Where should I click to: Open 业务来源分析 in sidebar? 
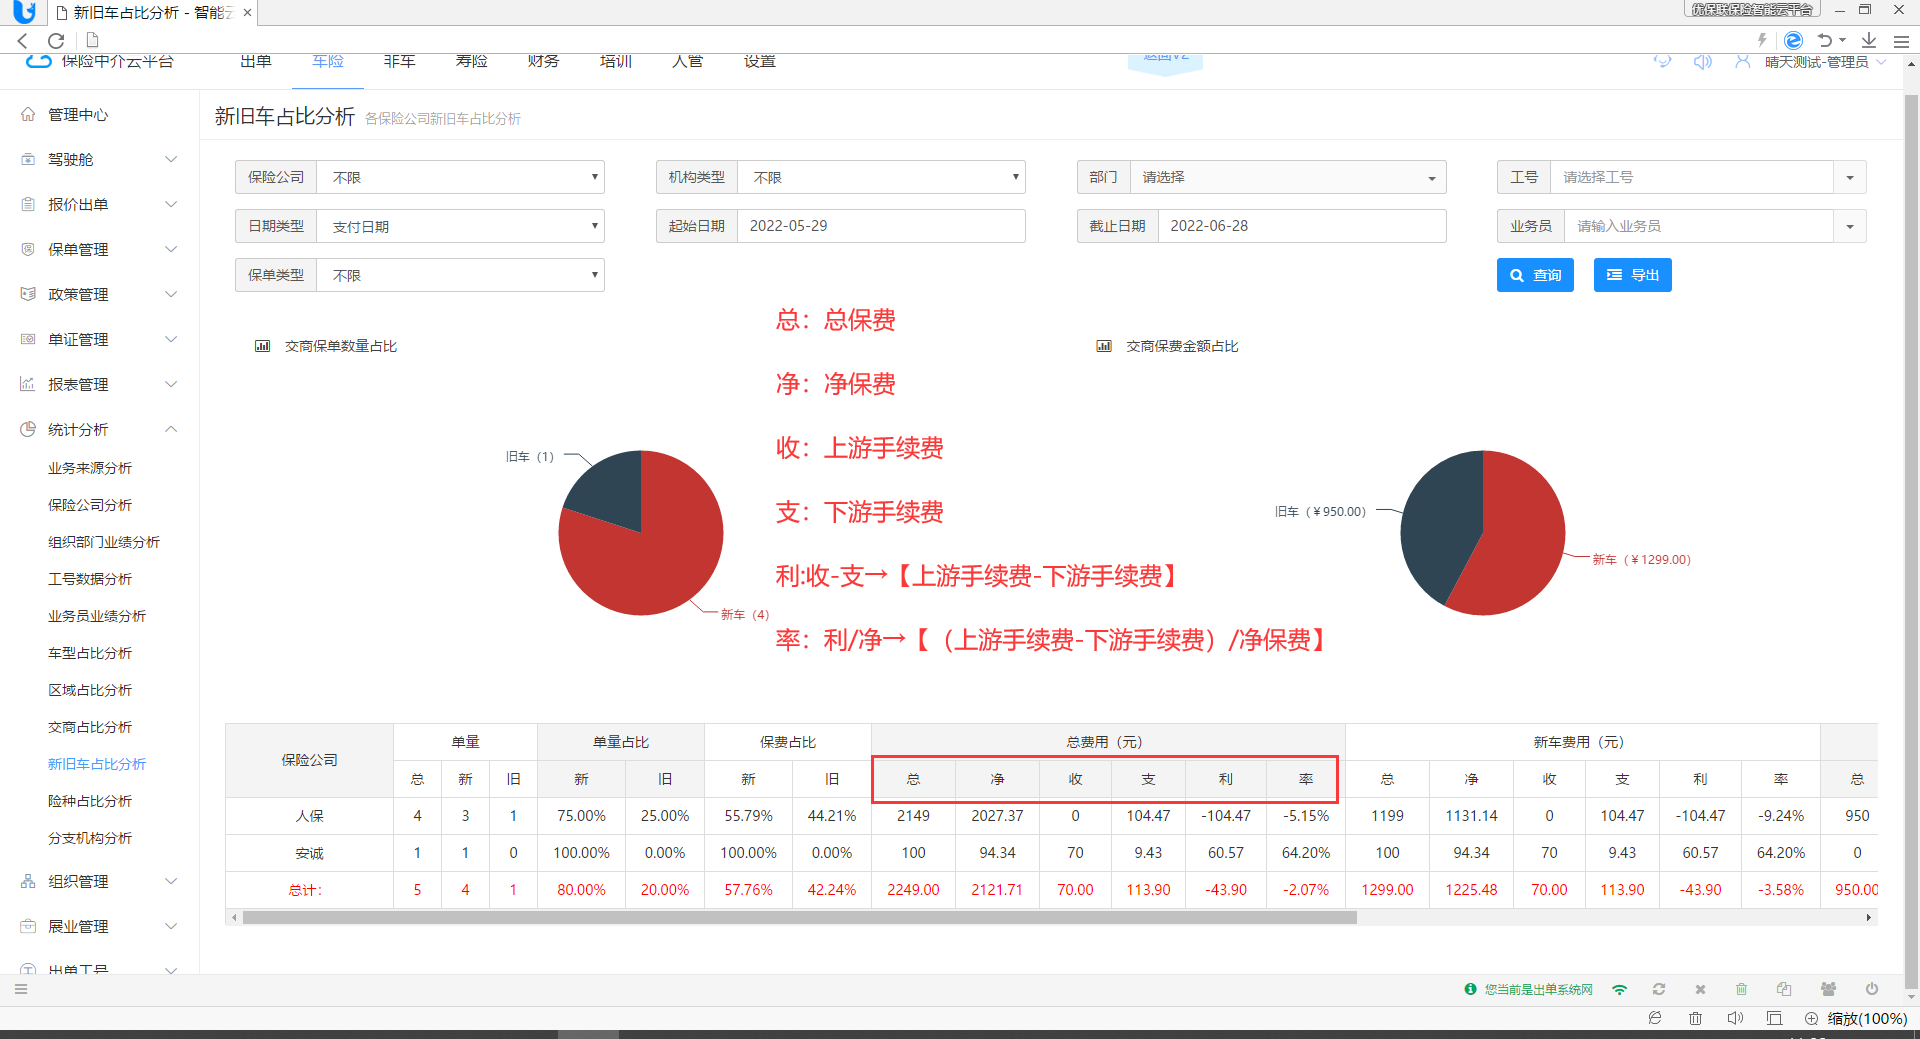point(90,468)
